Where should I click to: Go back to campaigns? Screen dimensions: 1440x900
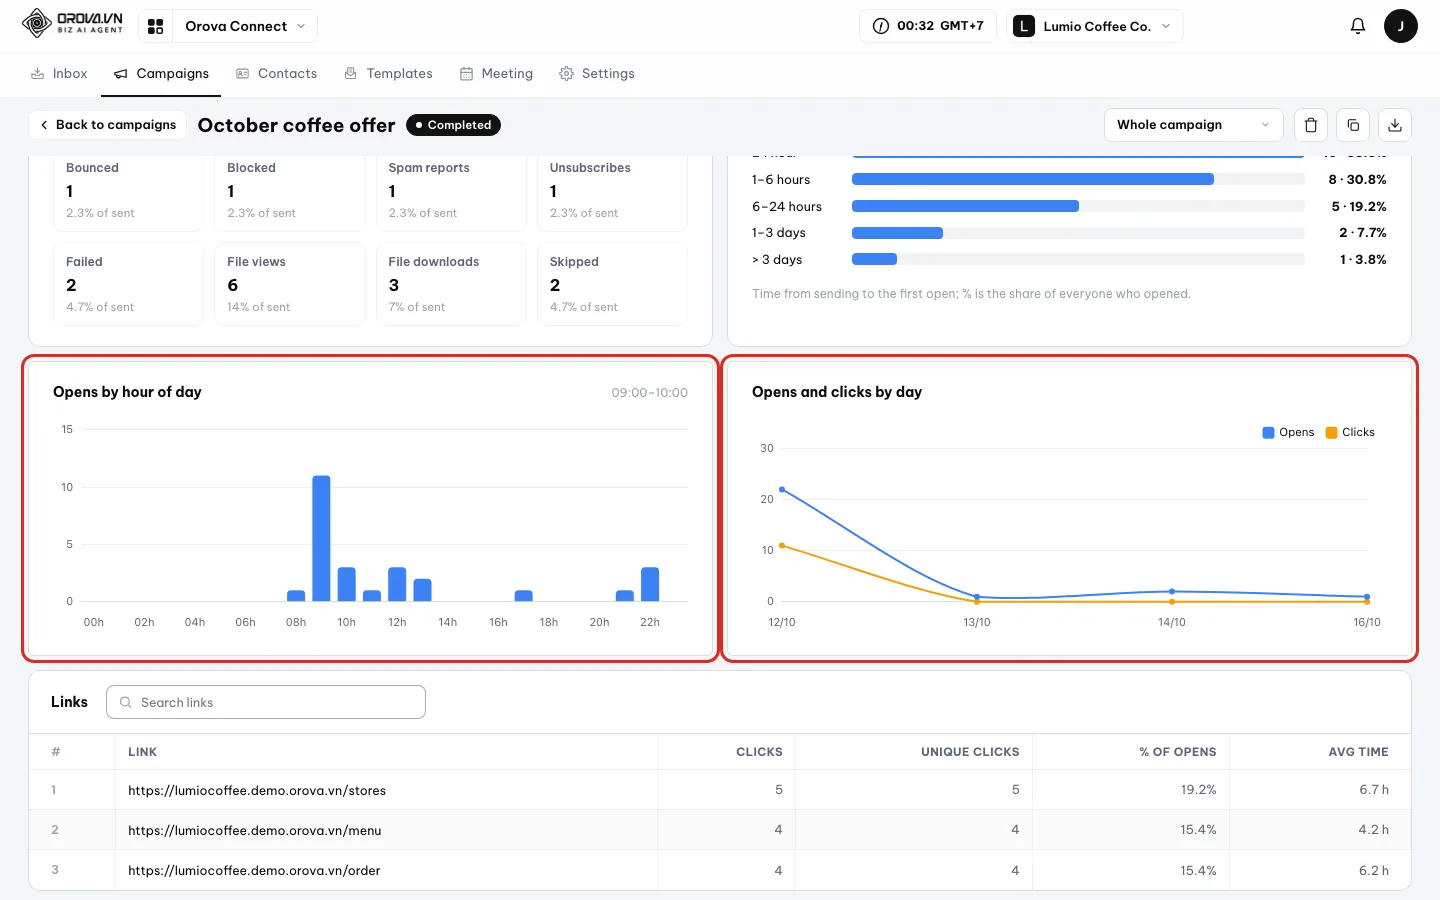(108, 125)
